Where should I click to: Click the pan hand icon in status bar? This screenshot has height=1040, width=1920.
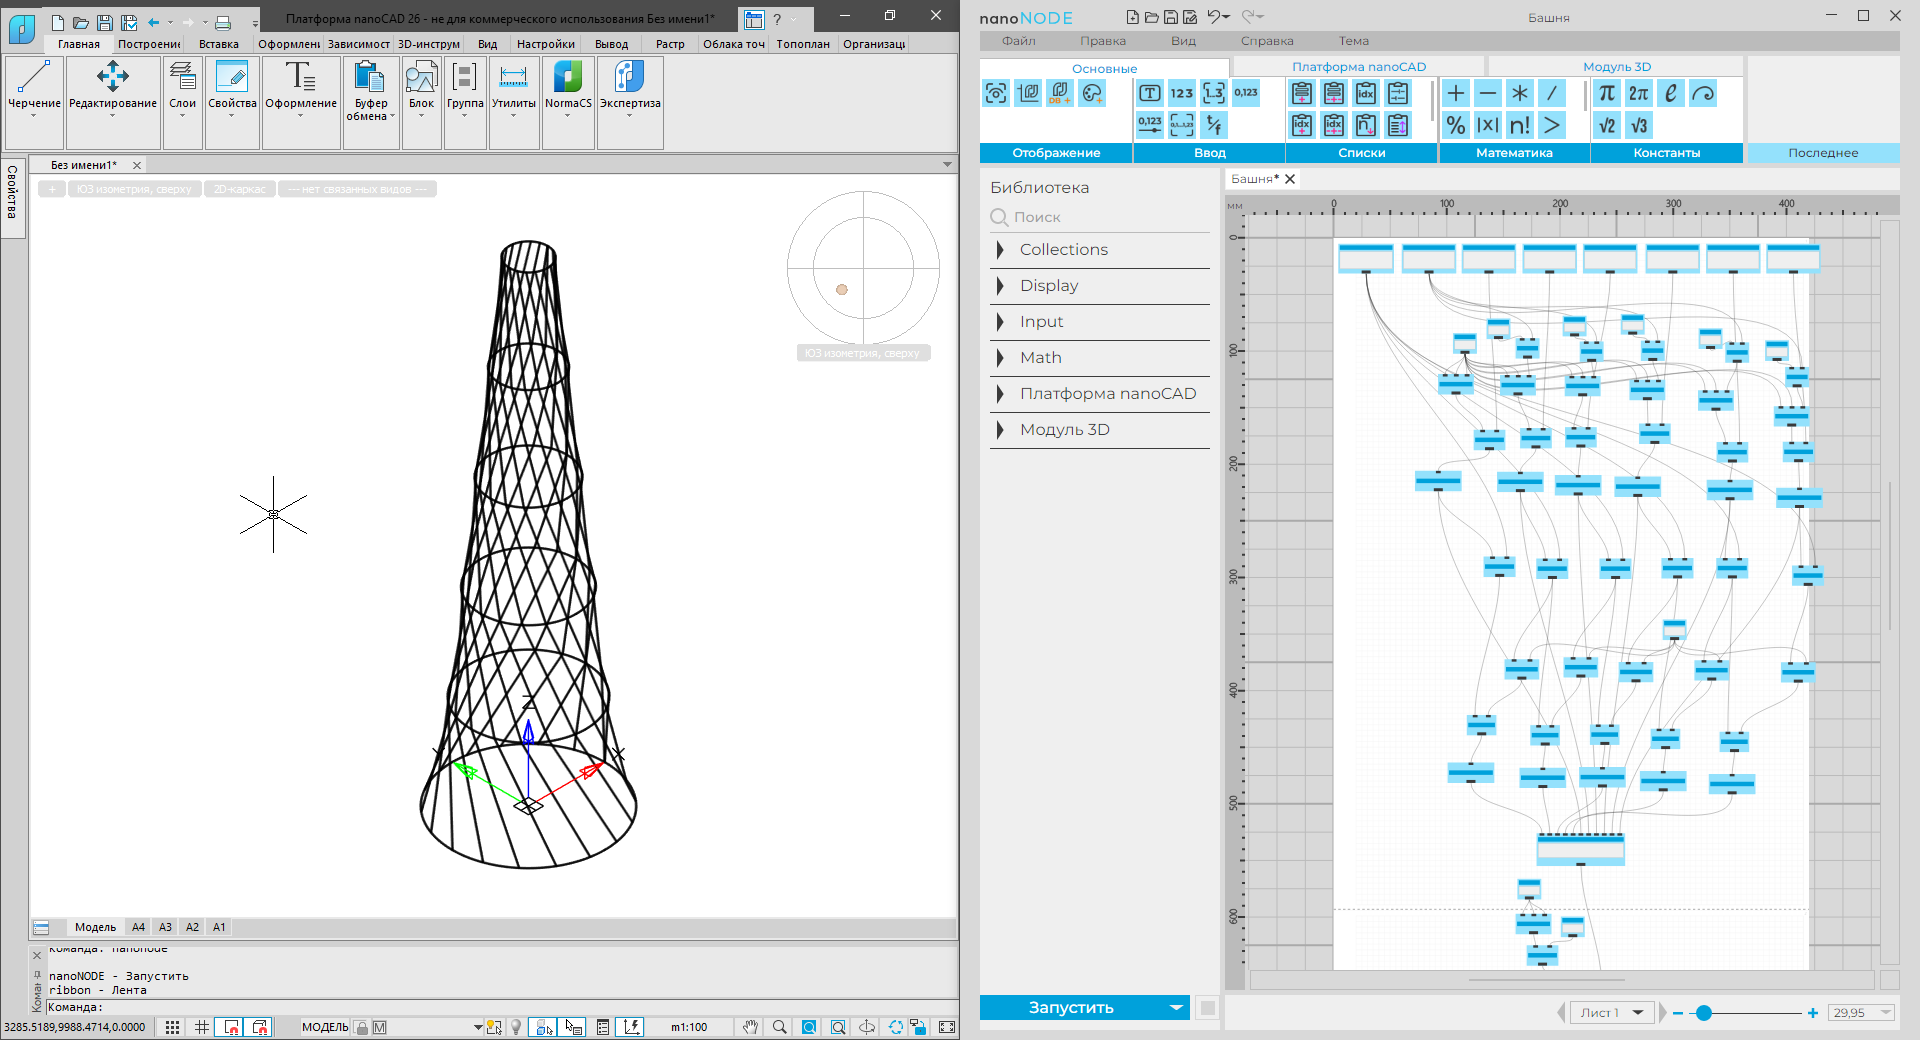point(750,1027)
